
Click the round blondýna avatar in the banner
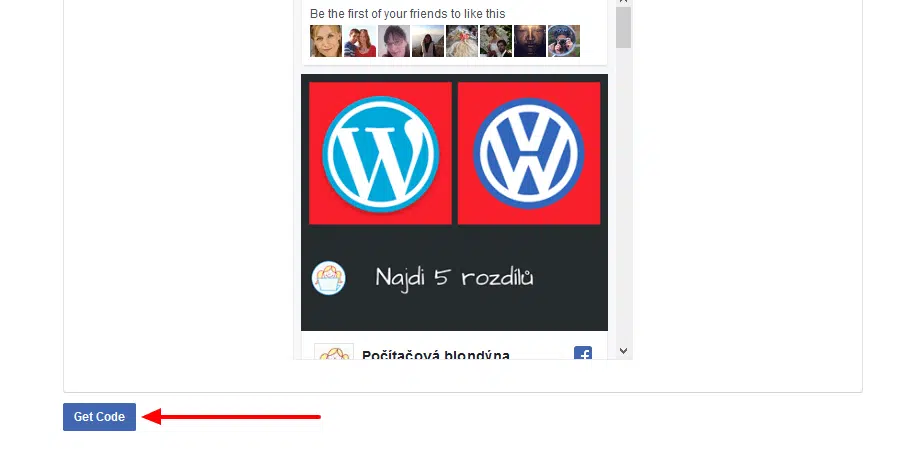(x=329, y=278)
